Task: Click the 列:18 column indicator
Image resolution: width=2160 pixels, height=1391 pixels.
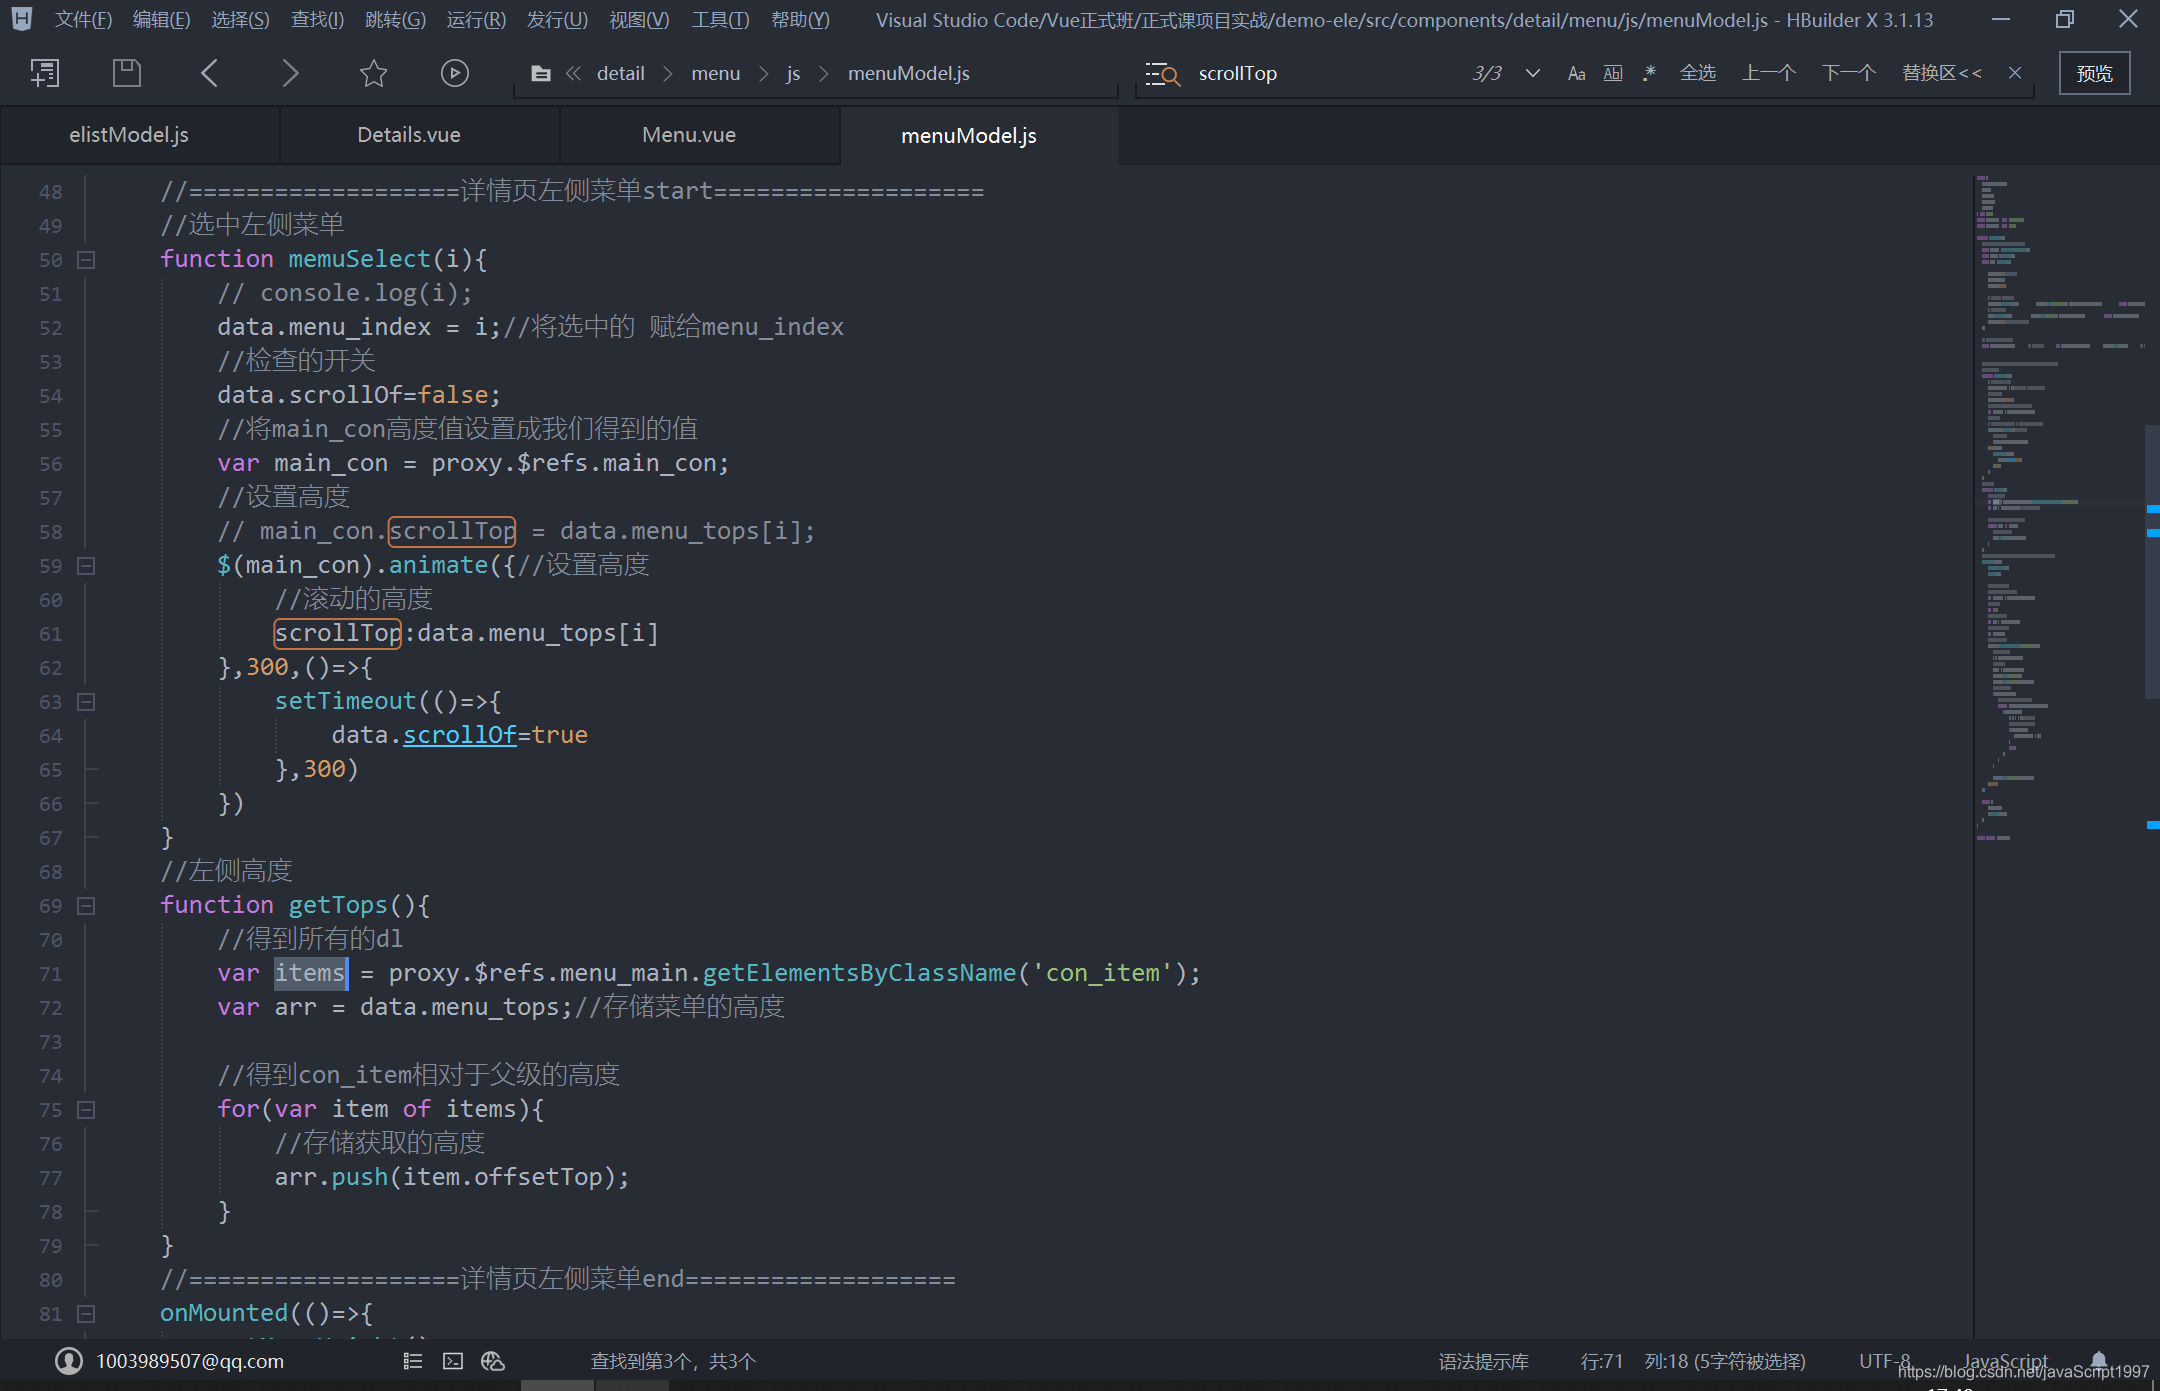Action: [1725, 1361]
